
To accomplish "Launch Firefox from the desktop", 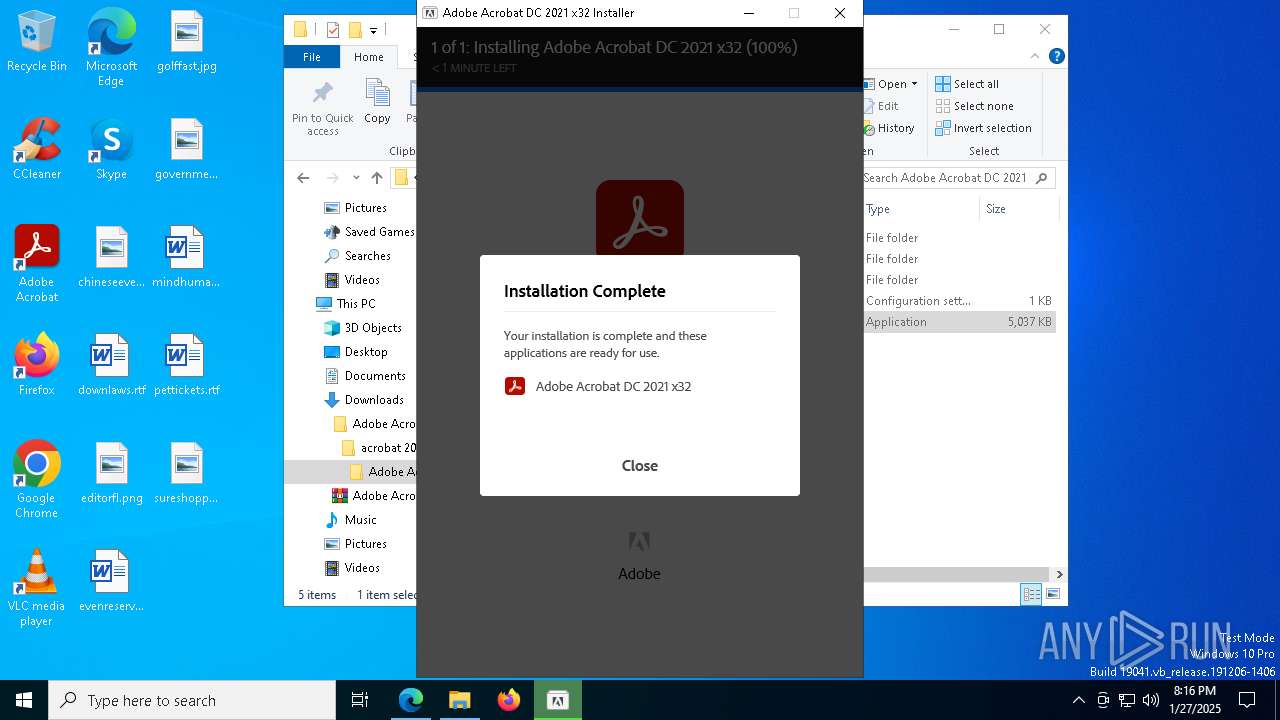I will [x=37, y=365].
